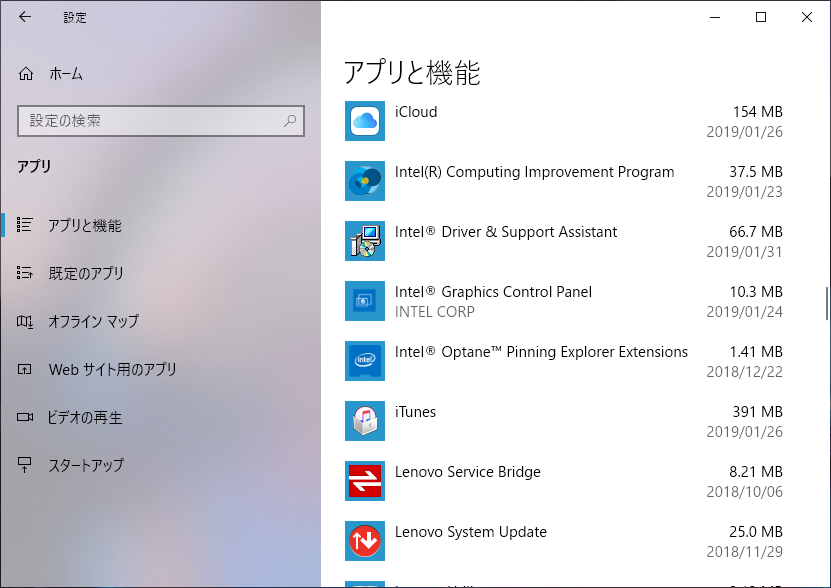The height and width of the screenshot is (588, 831).
Task: Select Lenovo System Update entry
Action: point(471,532)
